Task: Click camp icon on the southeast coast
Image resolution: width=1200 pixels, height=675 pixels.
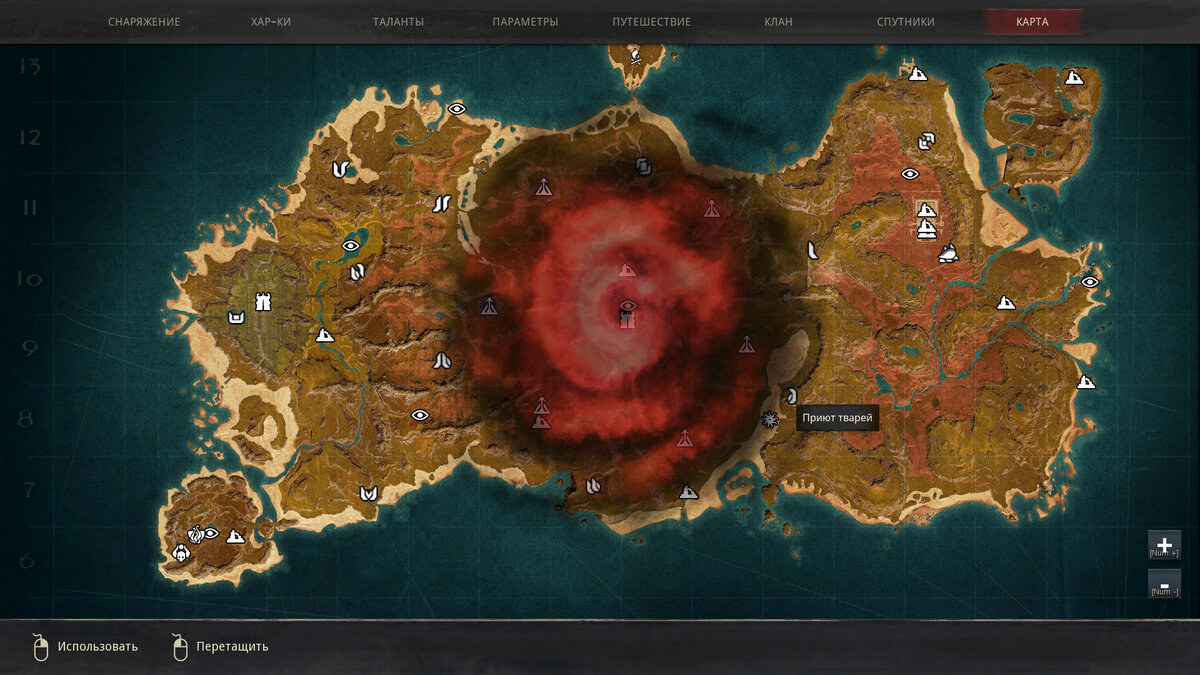Action: [1086, 381]
